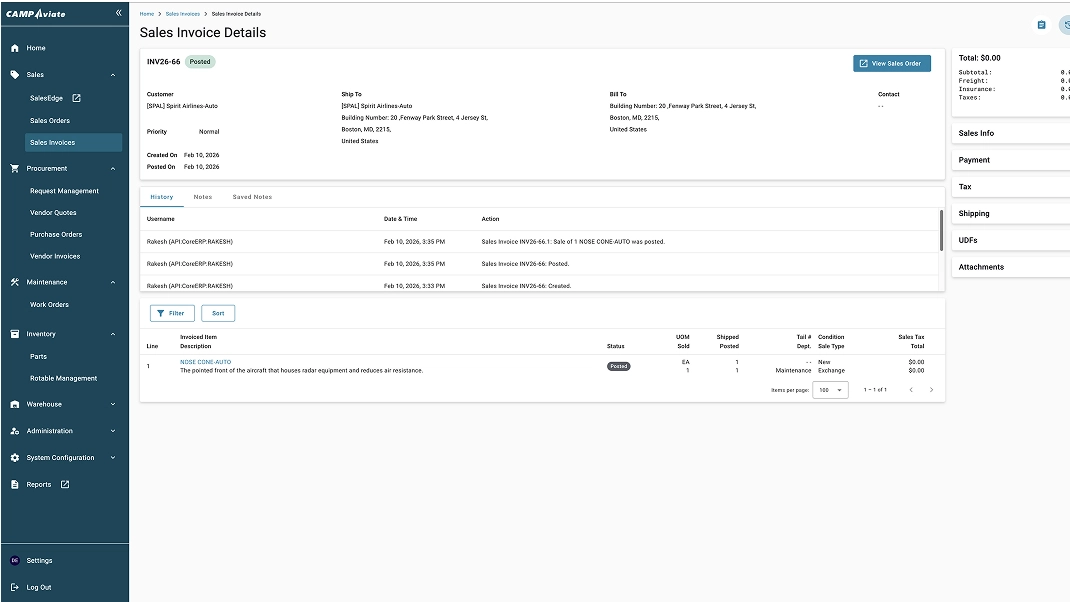Click the Sales Invoices breadcrumb link

[x=183, y=14]
